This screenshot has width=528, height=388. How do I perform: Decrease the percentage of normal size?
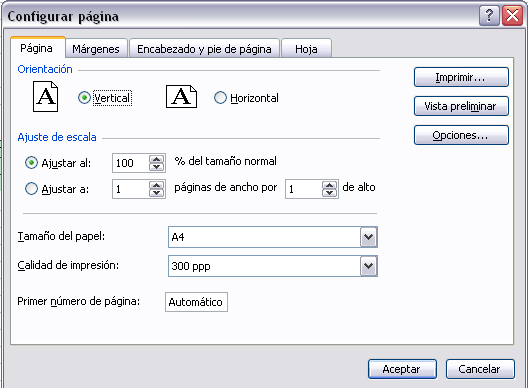pos(157,167)
